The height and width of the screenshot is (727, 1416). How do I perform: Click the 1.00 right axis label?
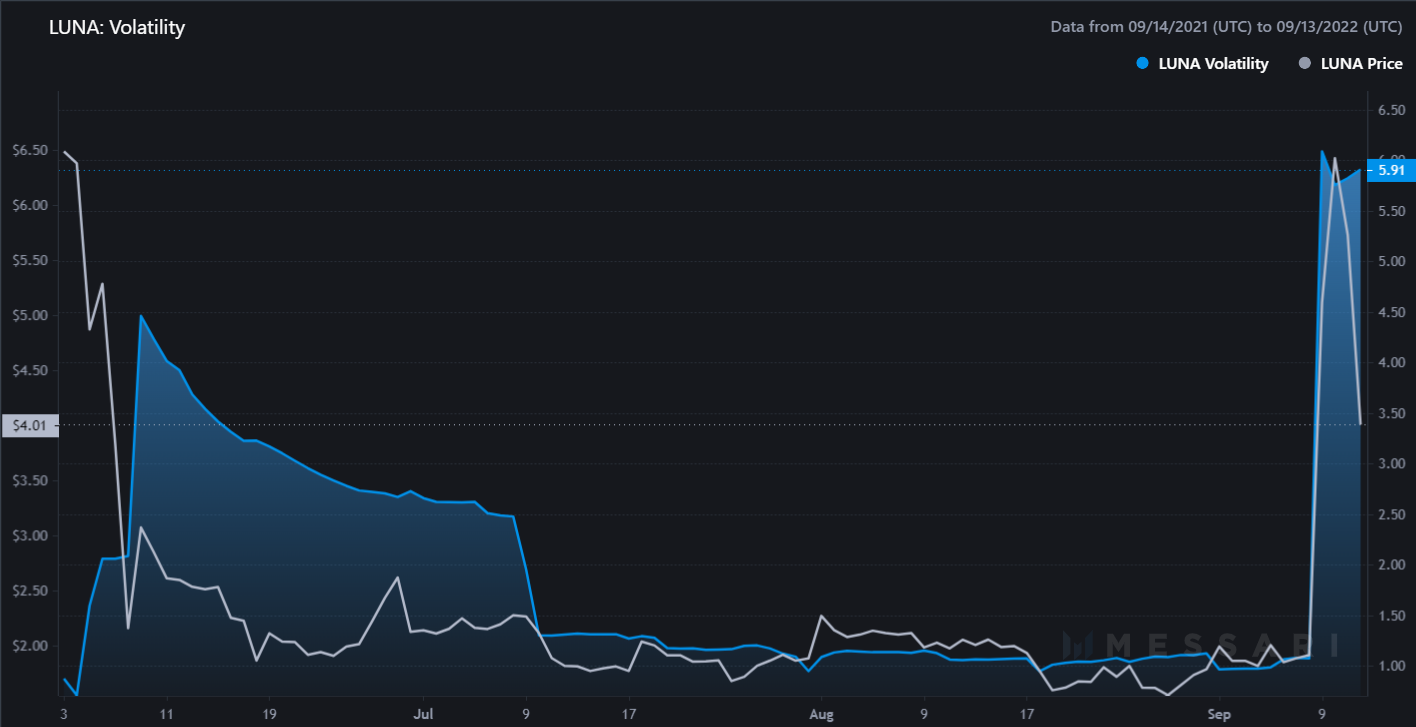1392,665
